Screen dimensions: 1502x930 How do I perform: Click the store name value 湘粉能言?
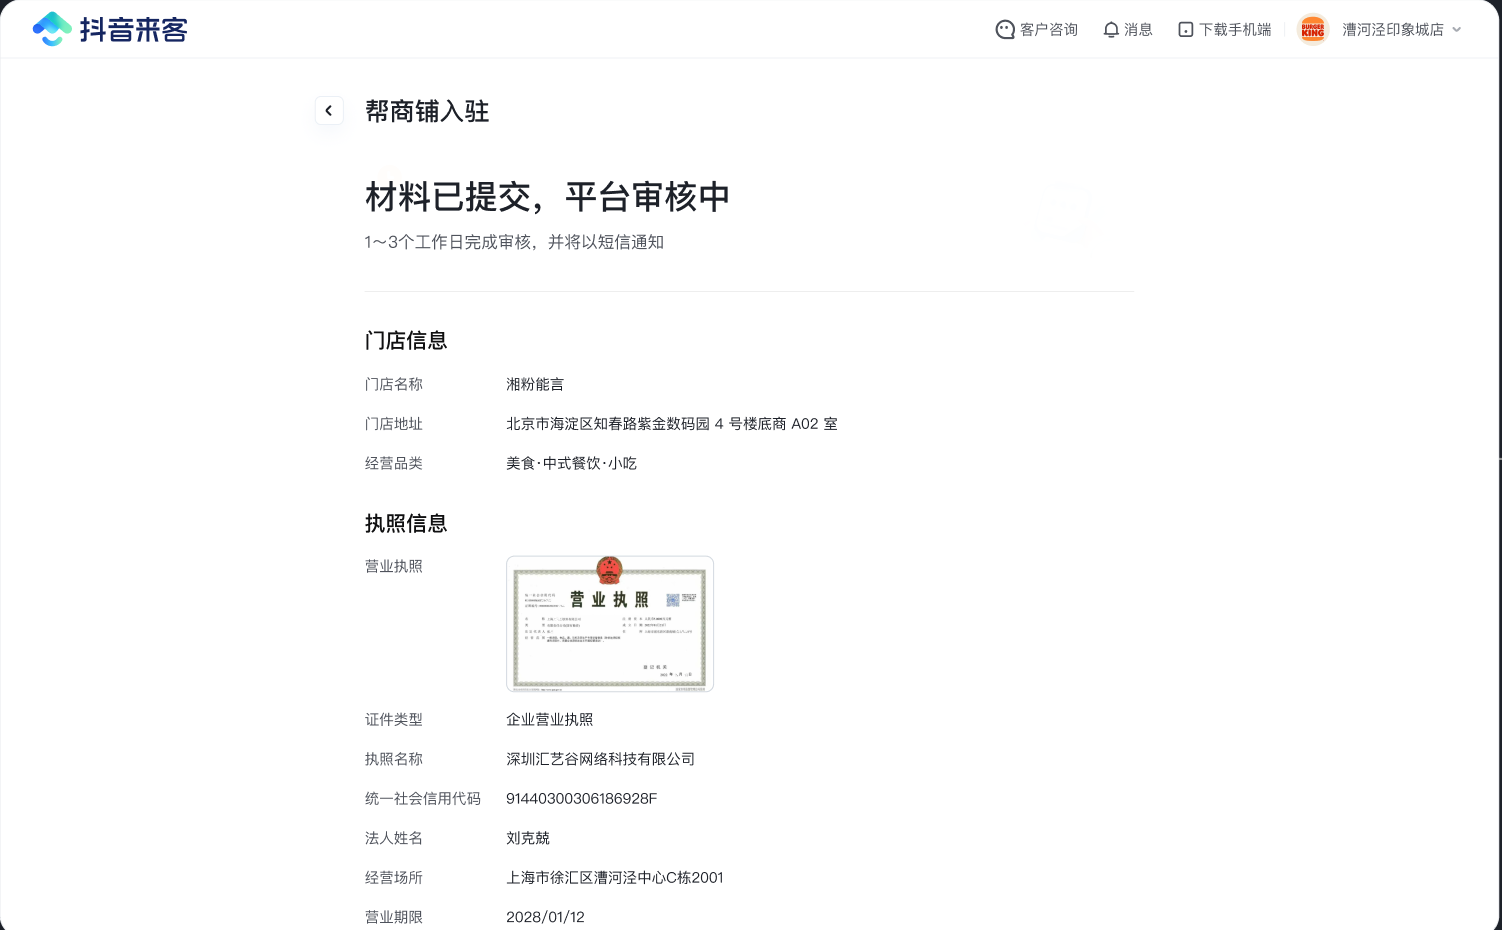(535, 384)
